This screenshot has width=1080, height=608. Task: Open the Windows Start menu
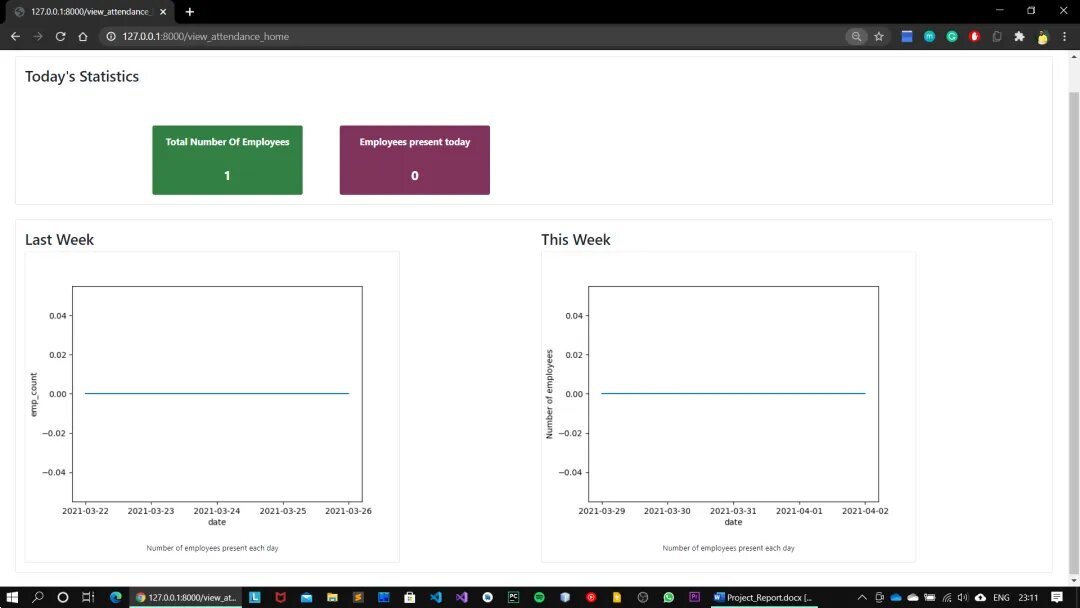12,597
